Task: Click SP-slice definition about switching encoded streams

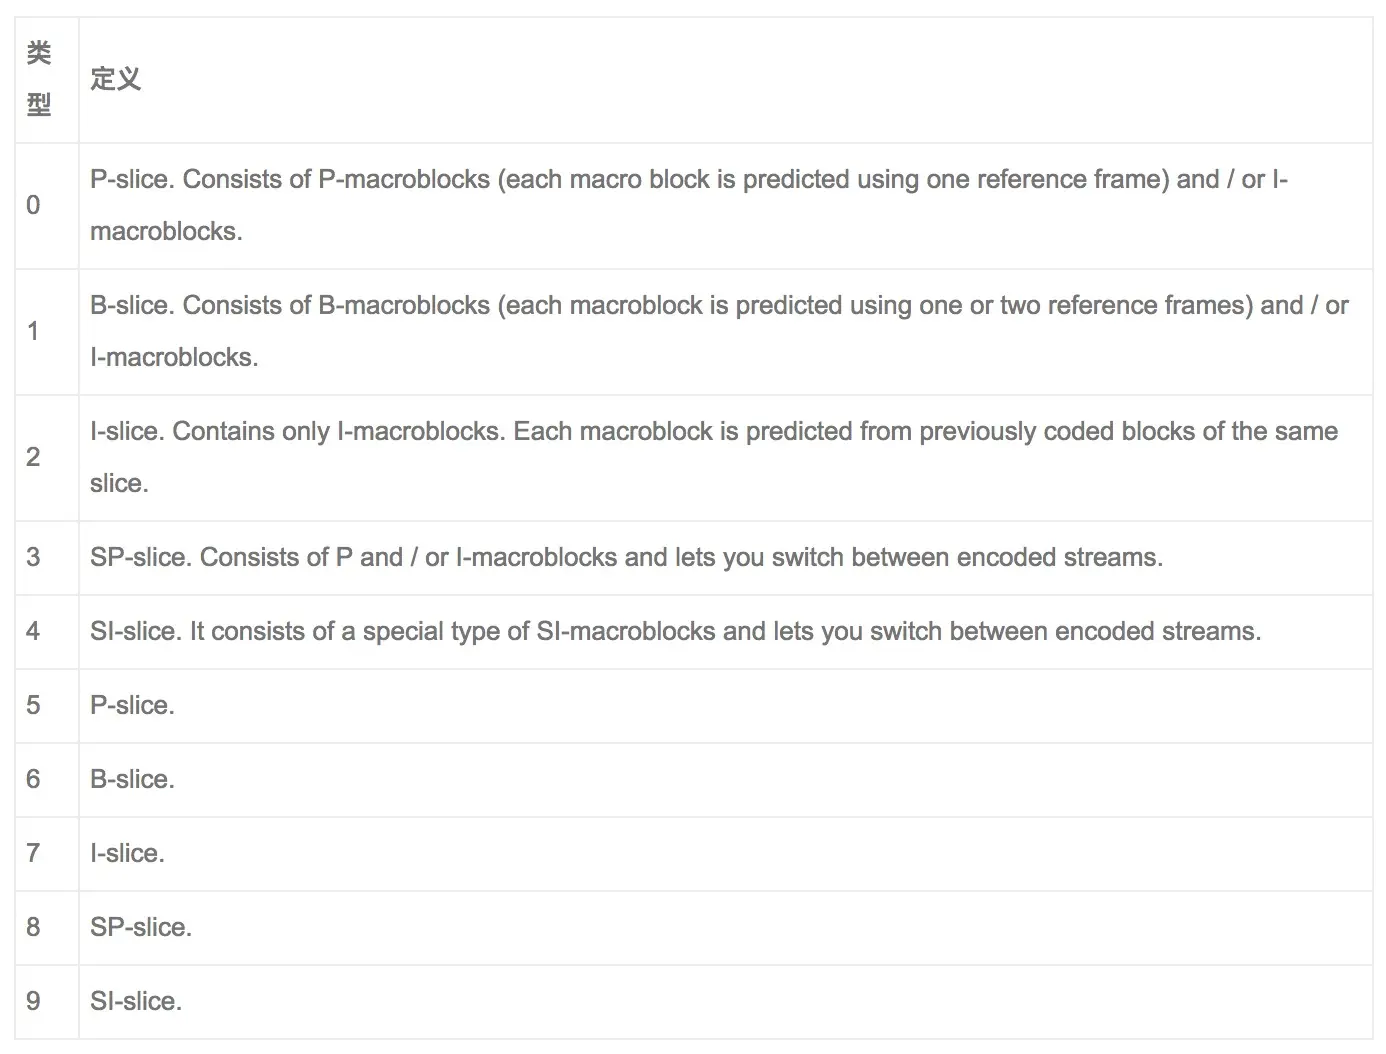Action: point(626,557)
